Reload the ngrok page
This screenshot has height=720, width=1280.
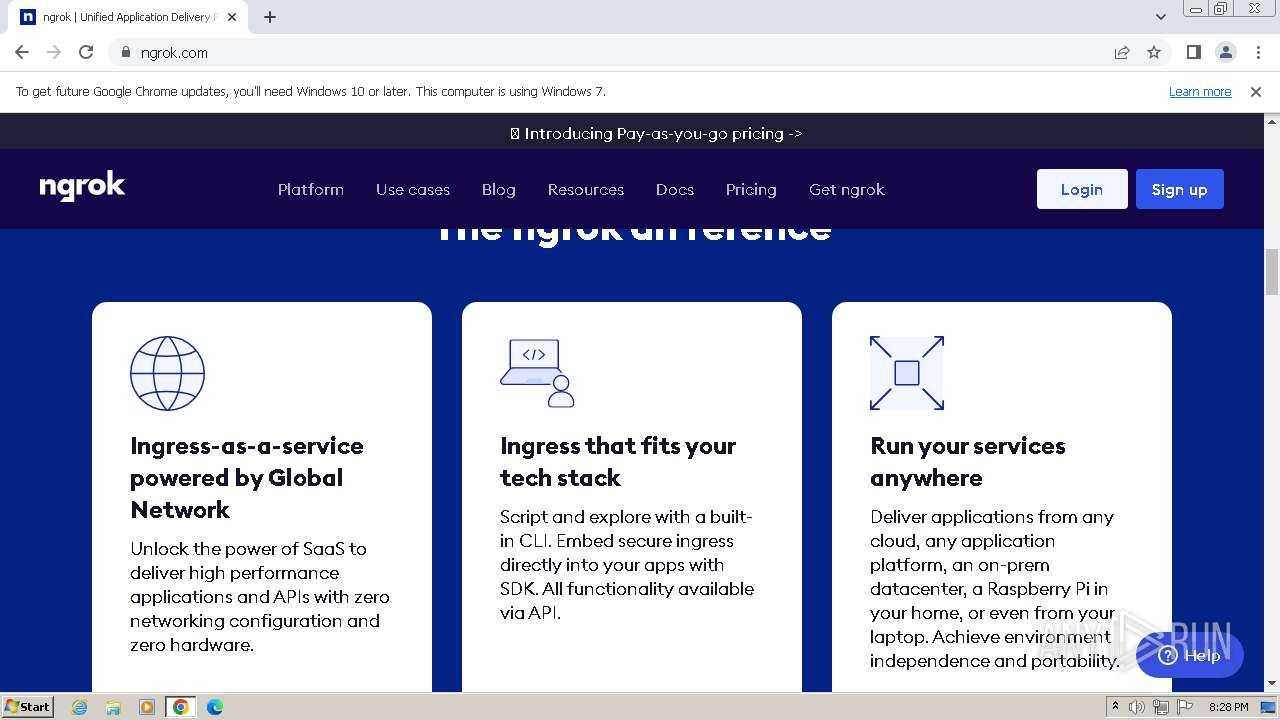pos(86,52)
